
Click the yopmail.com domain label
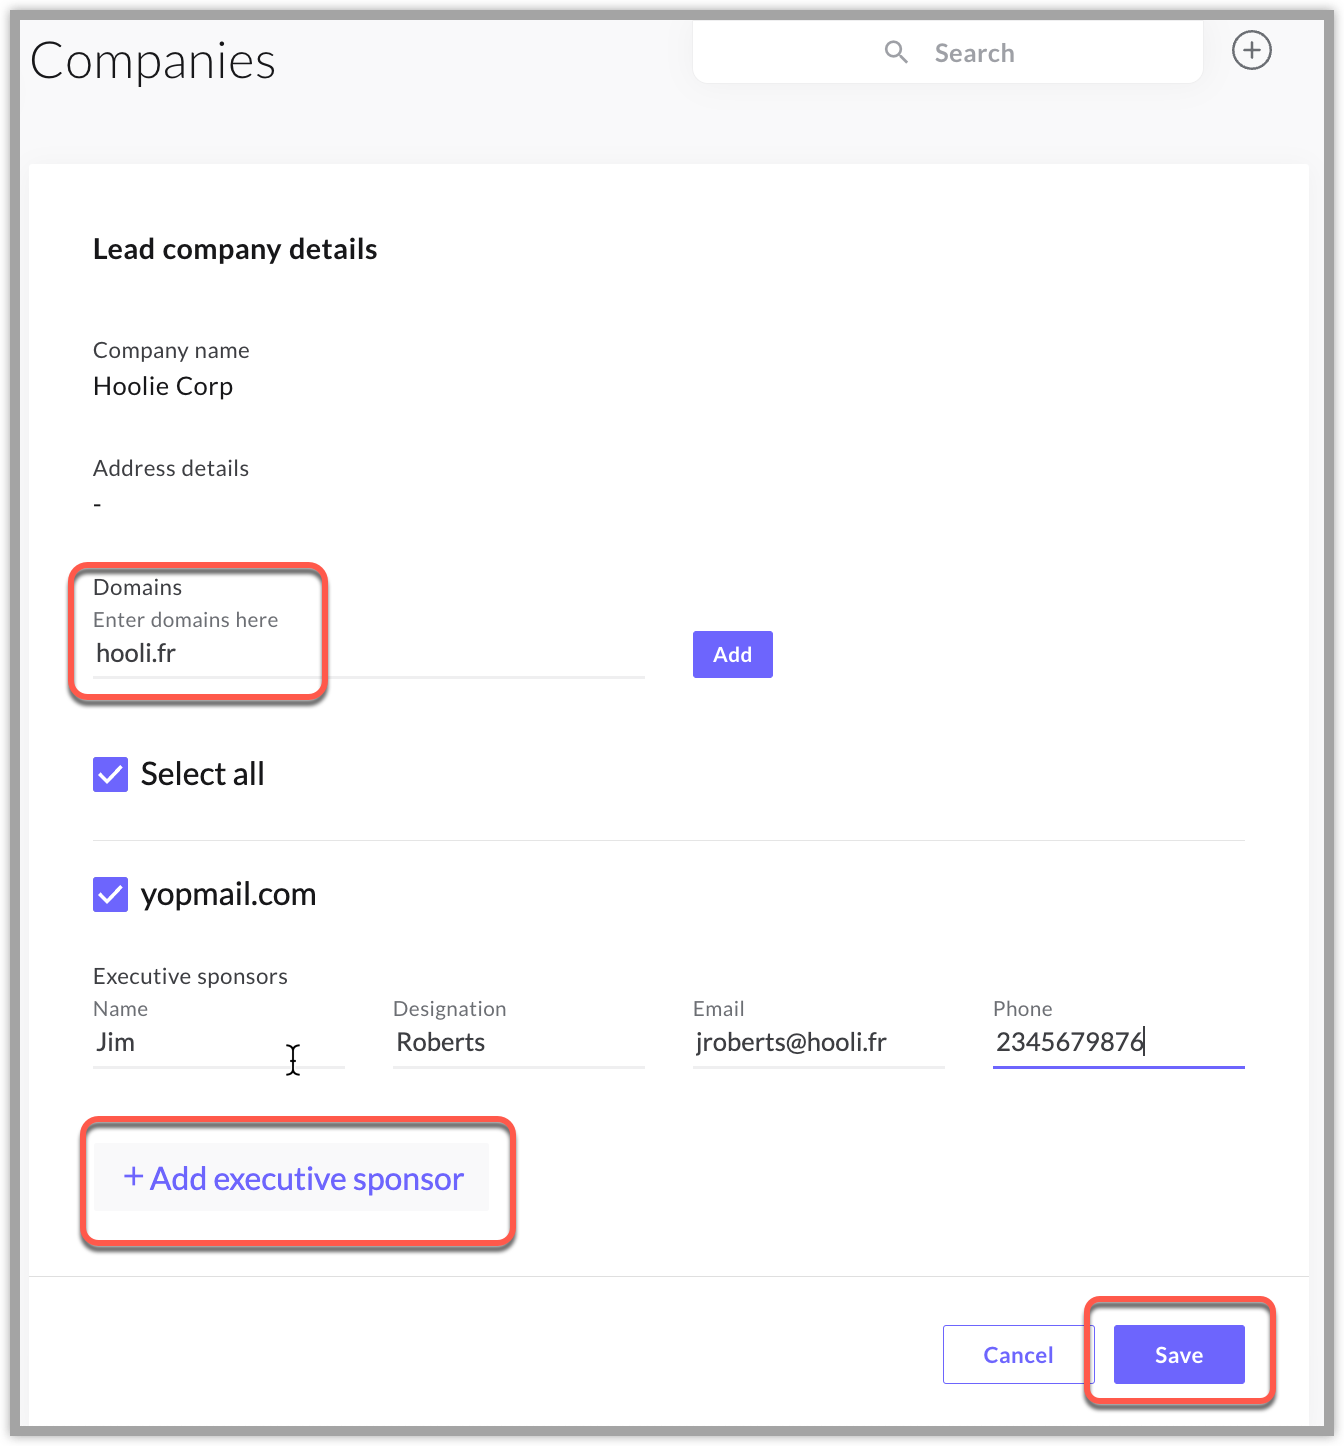coord(228,894)
